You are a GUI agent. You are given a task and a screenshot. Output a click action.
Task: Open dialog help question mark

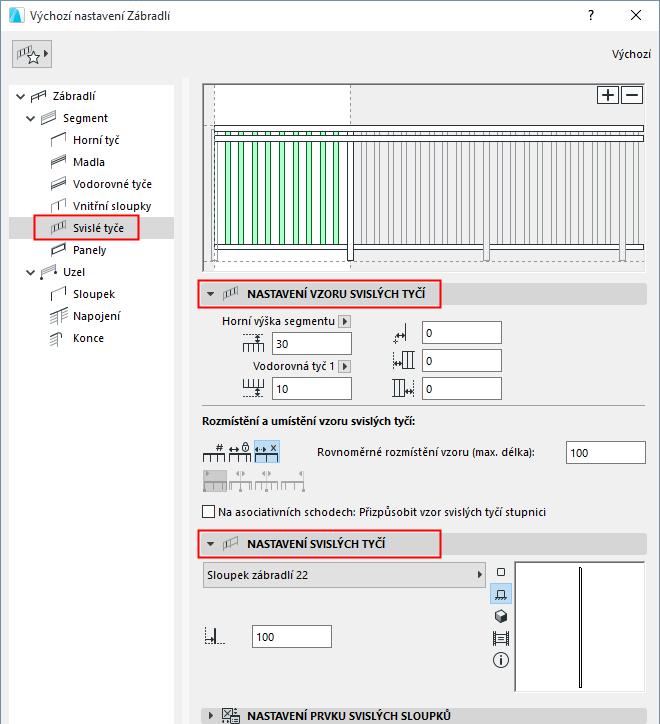click(x=591, y=15)
